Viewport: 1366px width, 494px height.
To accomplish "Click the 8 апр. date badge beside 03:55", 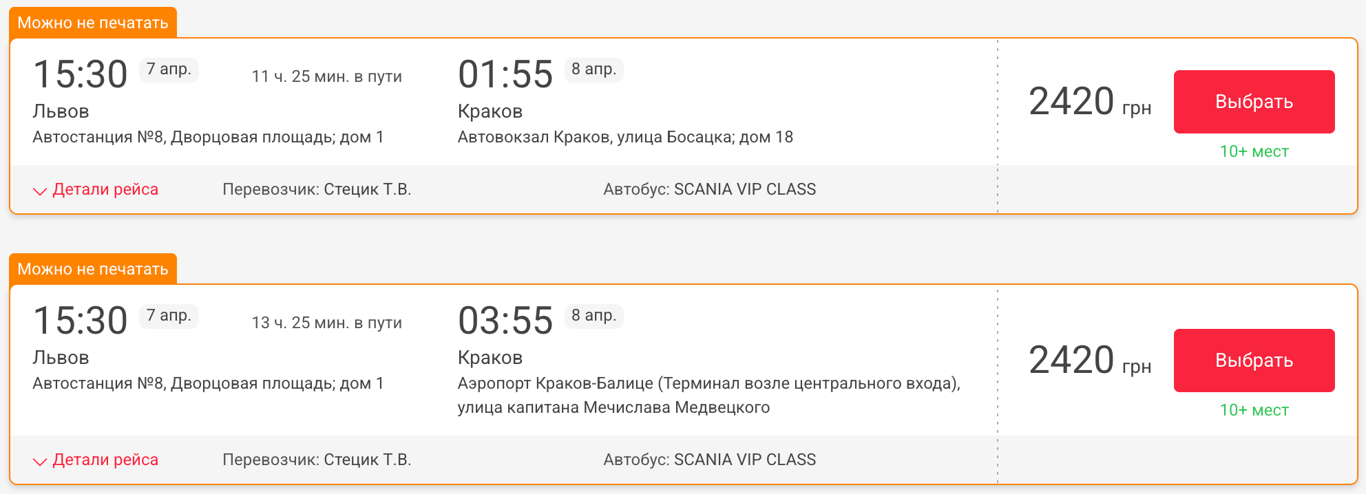I will point(593,316).
